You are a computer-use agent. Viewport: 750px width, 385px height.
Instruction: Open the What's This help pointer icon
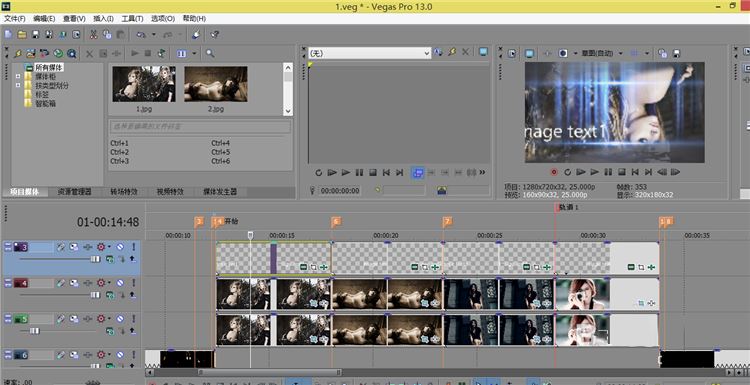[x=215, y=34]
